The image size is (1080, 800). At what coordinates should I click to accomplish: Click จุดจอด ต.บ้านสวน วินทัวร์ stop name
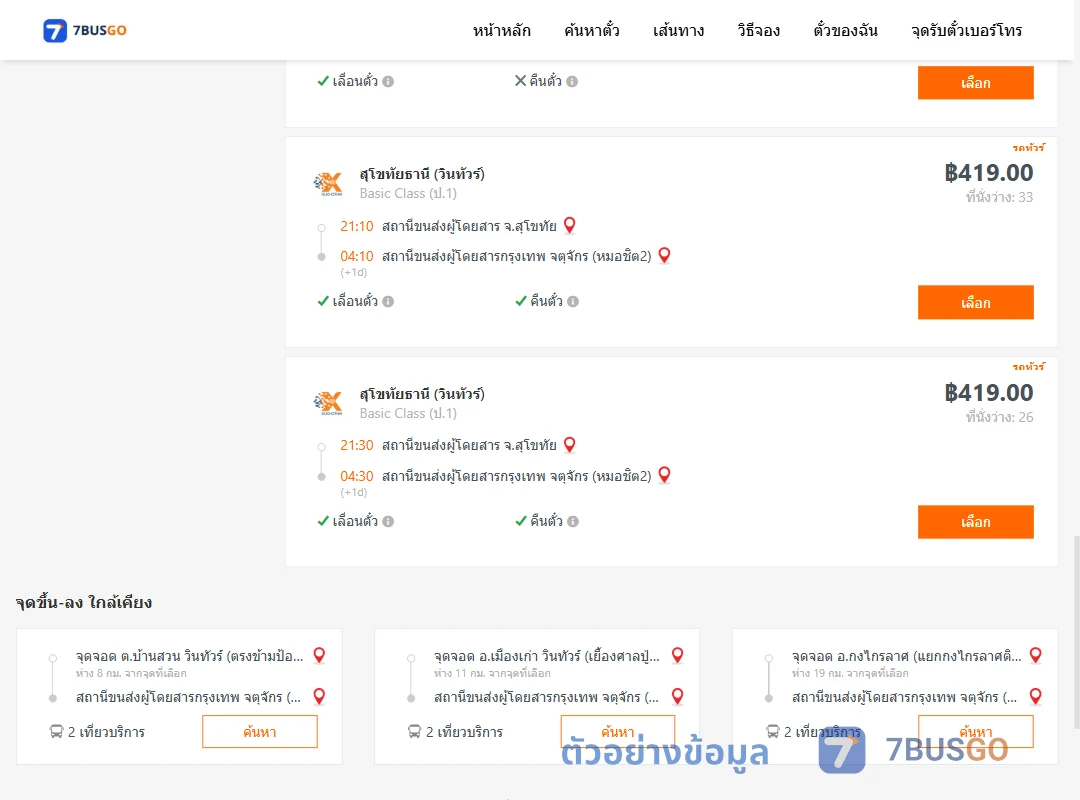(189, 656)
